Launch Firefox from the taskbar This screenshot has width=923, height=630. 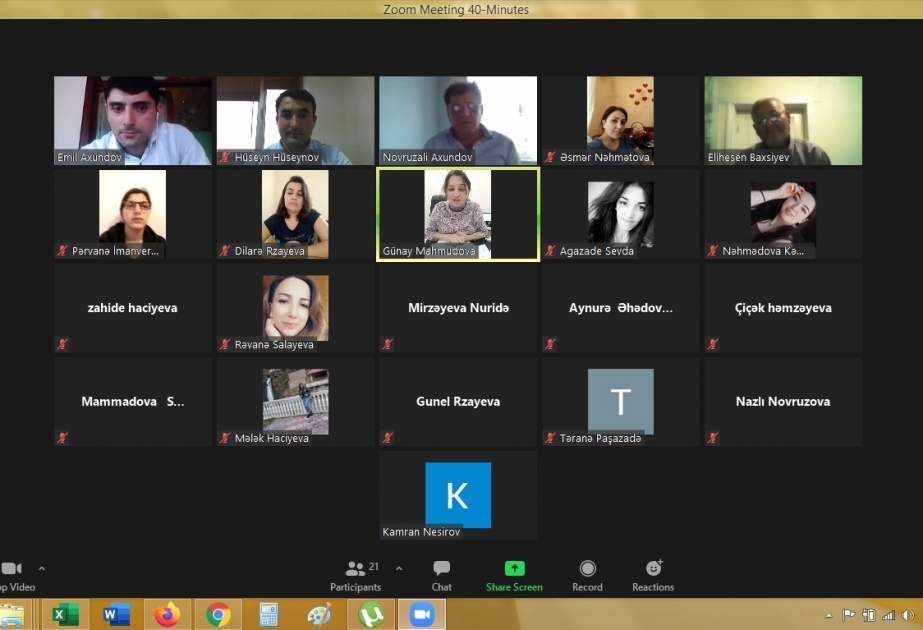click(167, 615)
